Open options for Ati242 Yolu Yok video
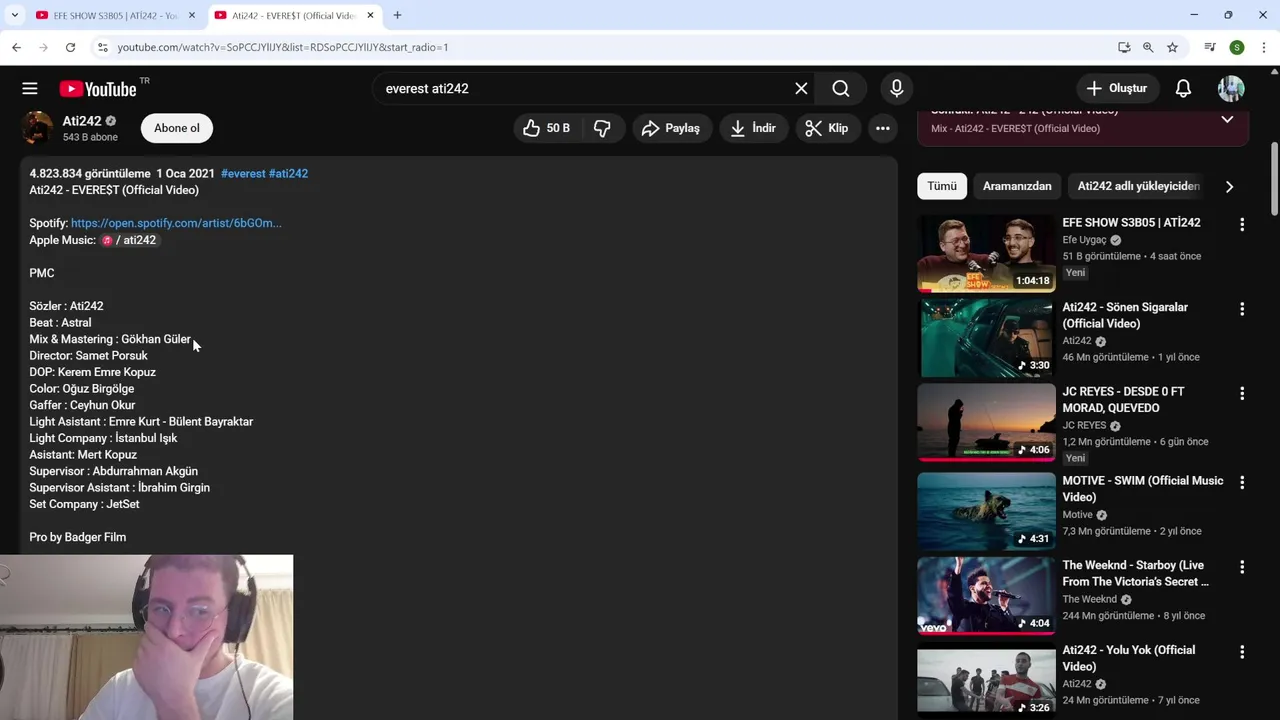 coord(1242,652)
